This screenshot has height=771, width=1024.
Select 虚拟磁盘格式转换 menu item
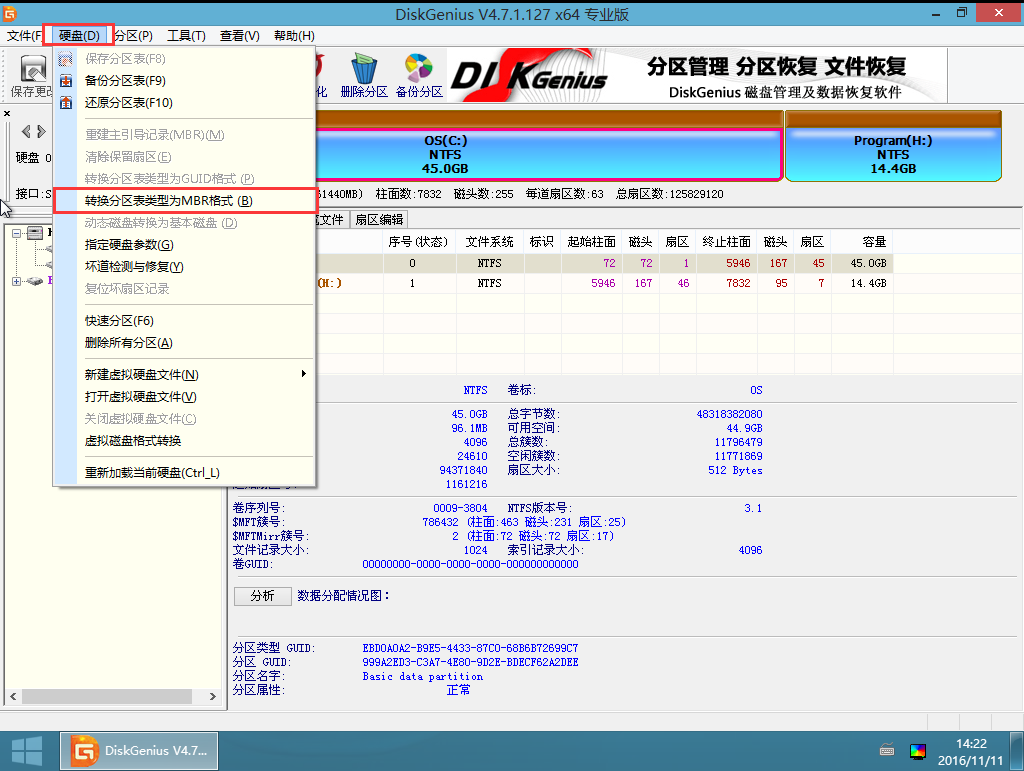184,441
